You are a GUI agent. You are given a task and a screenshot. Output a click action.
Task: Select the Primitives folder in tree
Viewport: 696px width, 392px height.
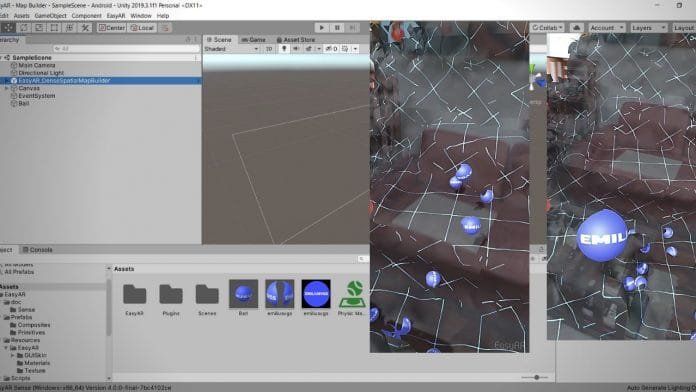(31, 333)
